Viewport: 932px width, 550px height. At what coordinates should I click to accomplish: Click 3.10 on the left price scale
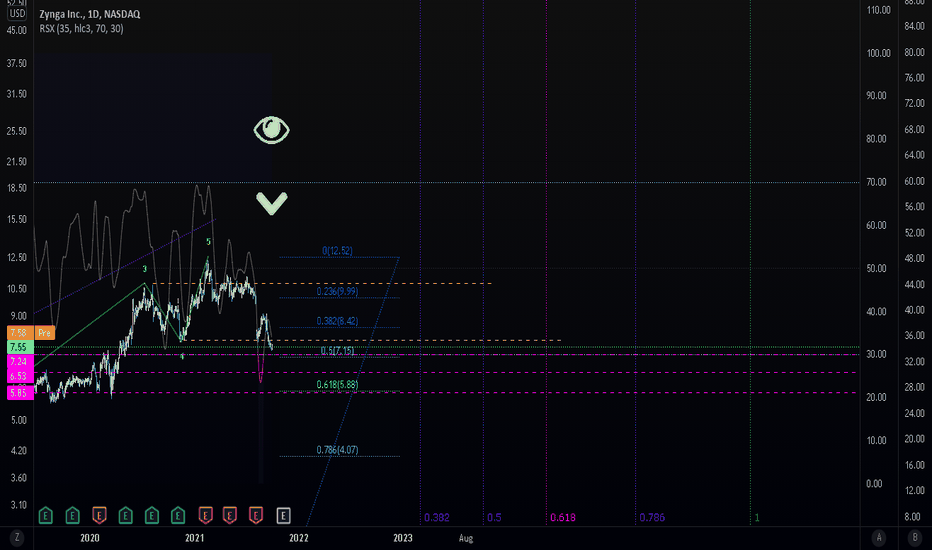click(18, 505)
